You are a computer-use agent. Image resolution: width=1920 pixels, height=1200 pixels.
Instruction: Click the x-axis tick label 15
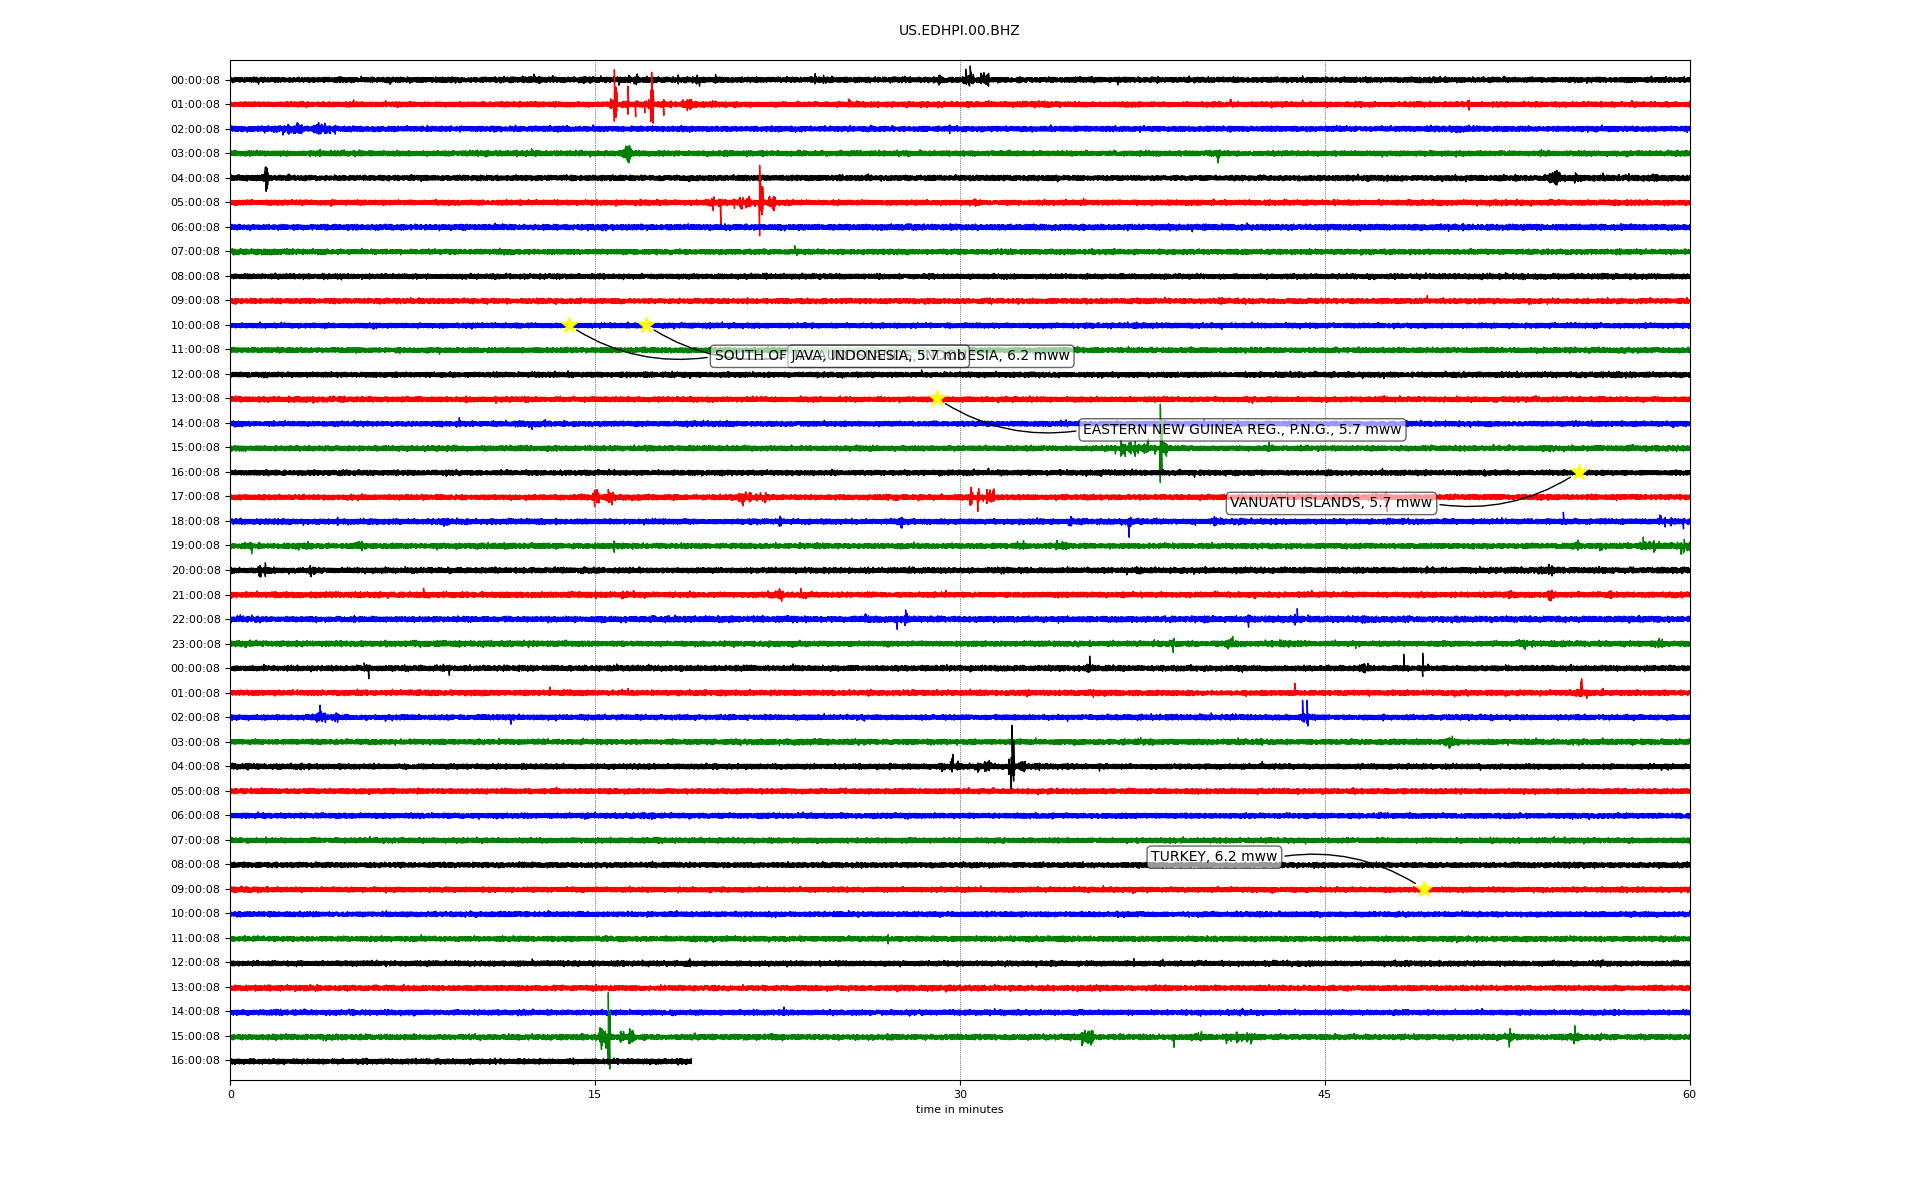[x=595, y=1094]
